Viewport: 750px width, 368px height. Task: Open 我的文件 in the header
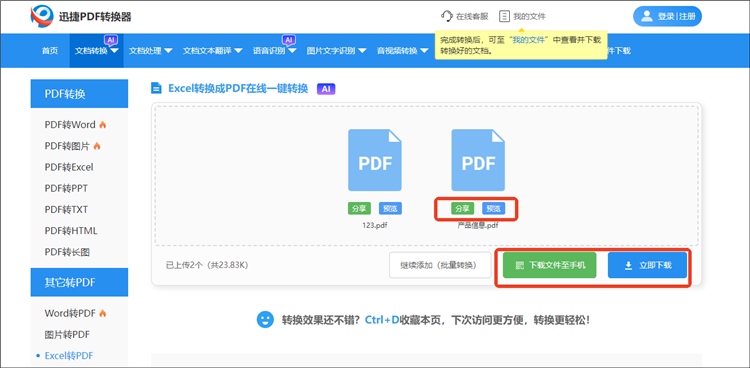click(x=529, y=16)
